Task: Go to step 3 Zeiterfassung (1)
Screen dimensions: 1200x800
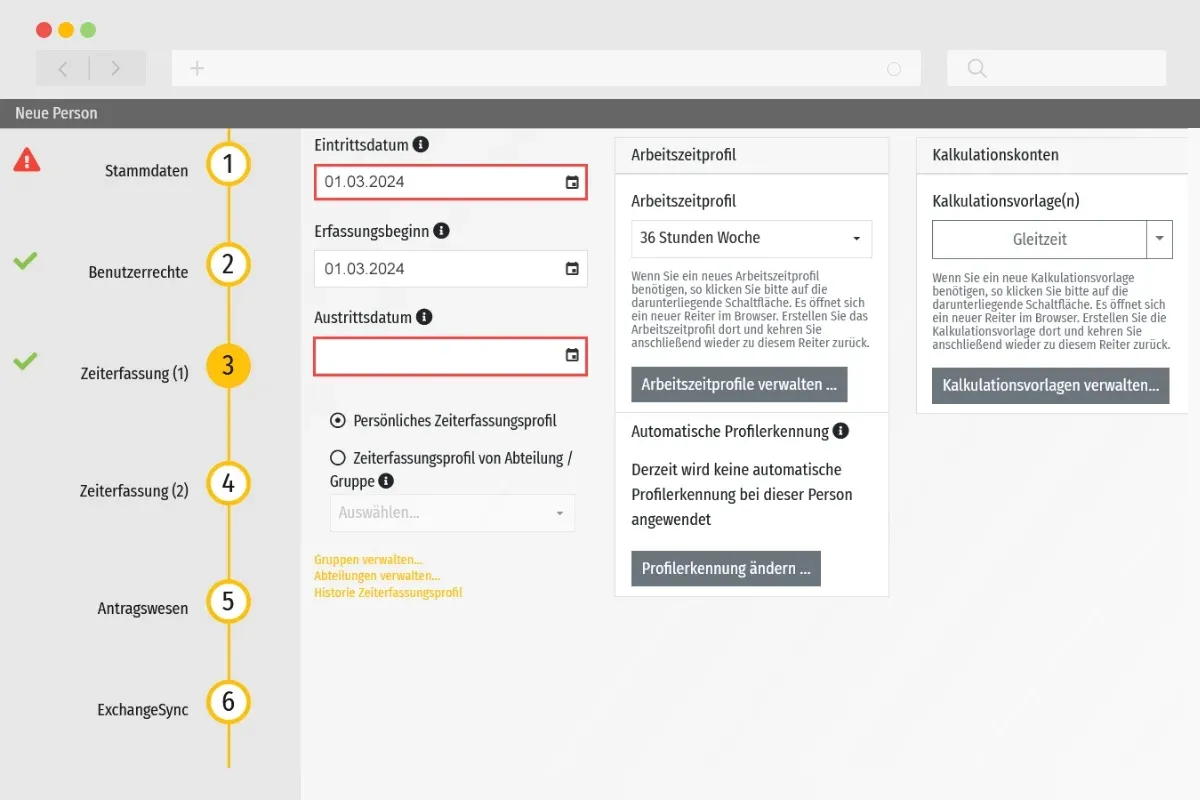Action: (228, 365)
